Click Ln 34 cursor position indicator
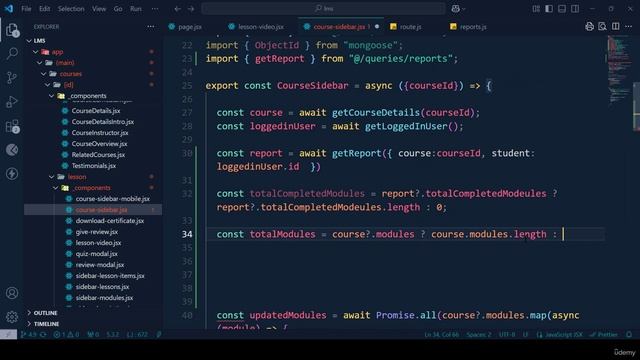 (x=442, y=334)
